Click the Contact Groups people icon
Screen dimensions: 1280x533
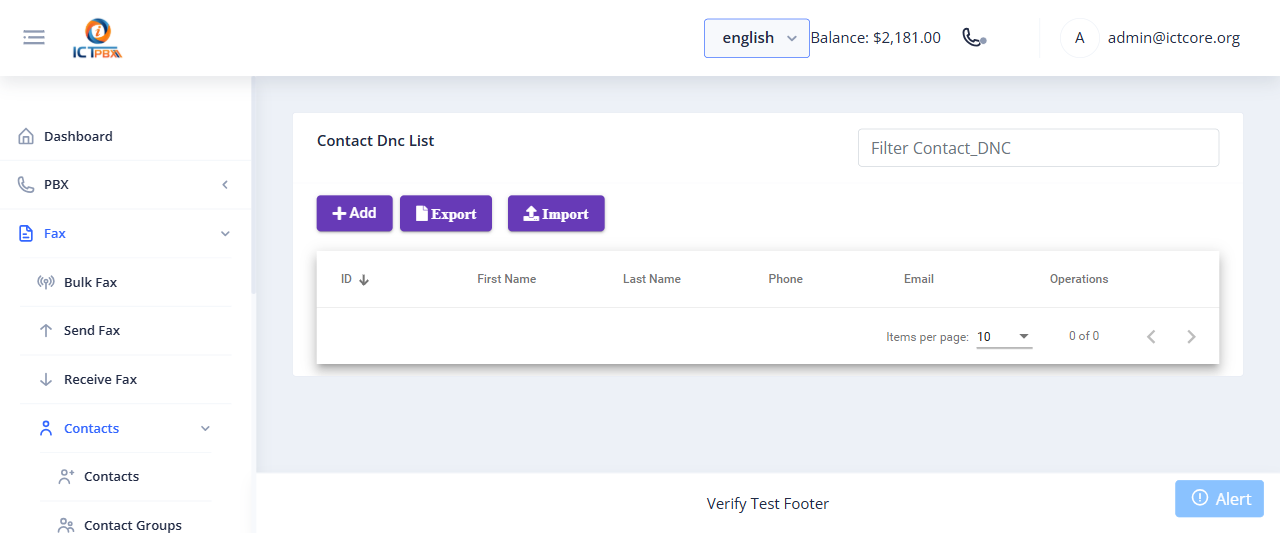click(x=66, y=525)
